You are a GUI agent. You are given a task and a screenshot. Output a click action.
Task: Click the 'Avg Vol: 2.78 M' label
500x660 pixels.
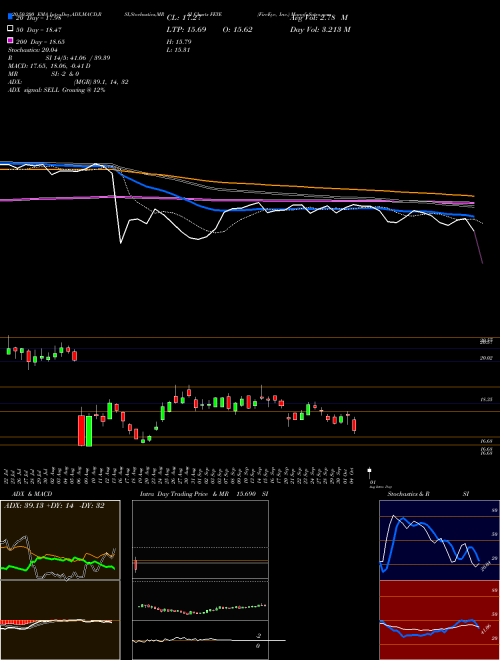click(319, 17)
